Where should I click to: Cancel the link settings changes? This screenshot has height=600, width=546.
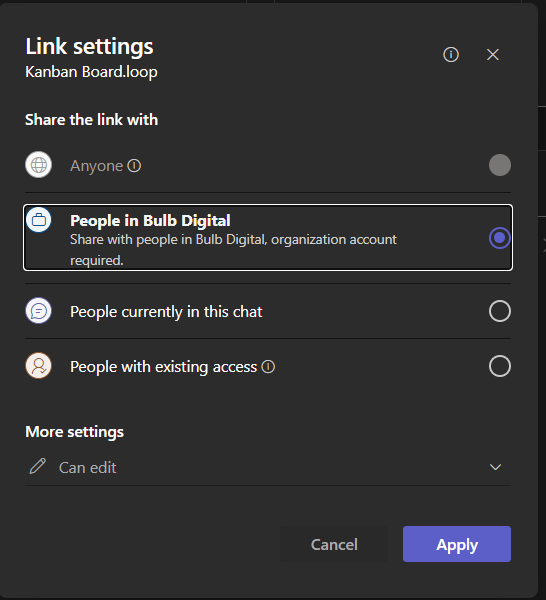click(334, 544)
